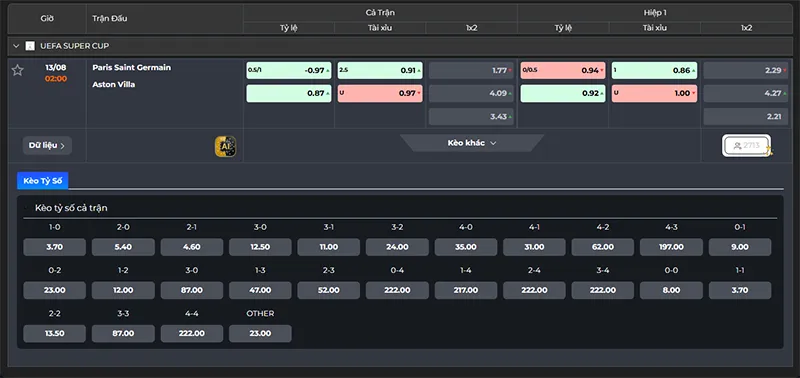The height and width of the screenshot is (378, 800).
Task: Select full-match handicap odds 0.87
Action: pos(289,93)
